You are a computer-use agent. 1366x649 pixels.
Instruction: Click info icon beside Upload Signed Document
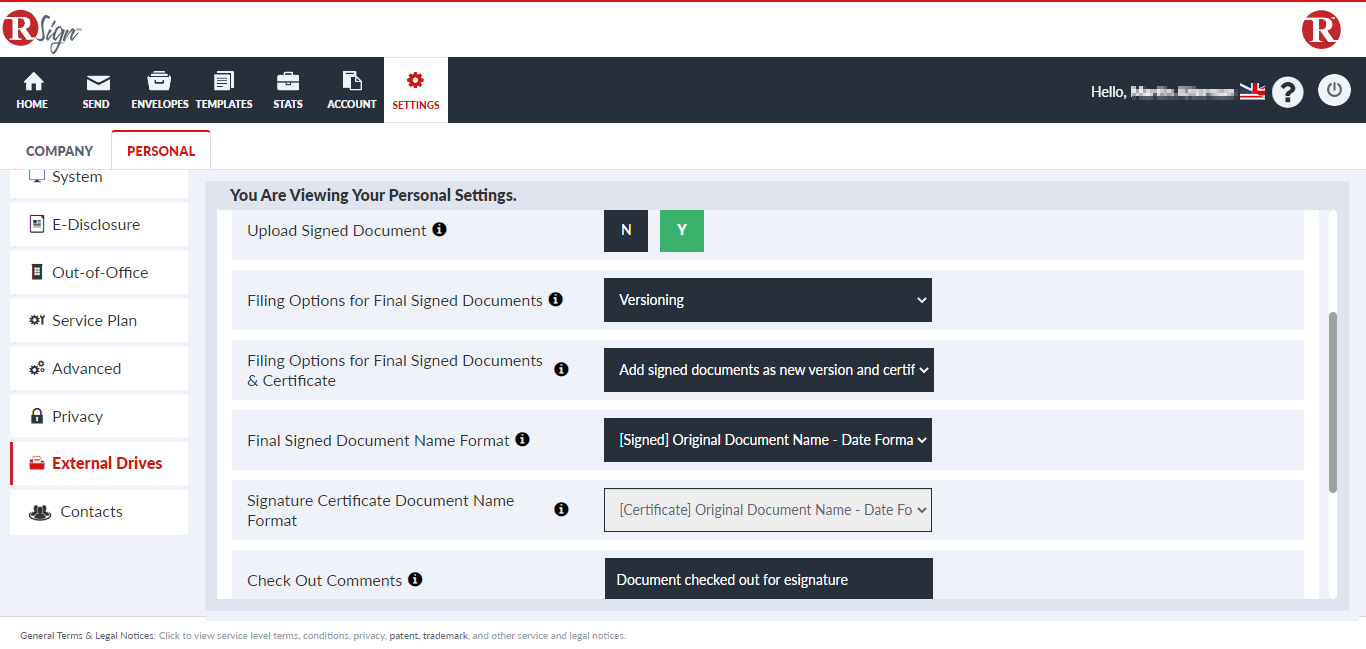[439, 230]
